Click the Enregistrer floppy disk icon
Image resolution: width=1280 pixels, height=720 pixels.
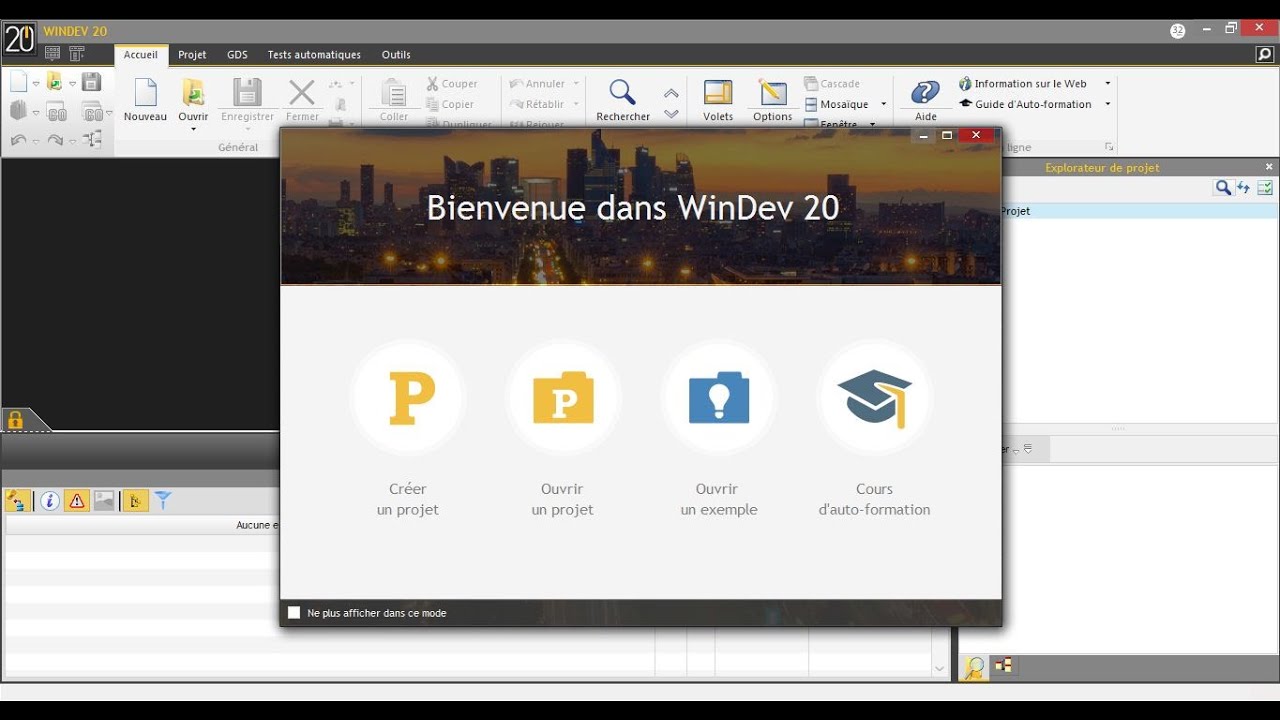click(247, 92)
